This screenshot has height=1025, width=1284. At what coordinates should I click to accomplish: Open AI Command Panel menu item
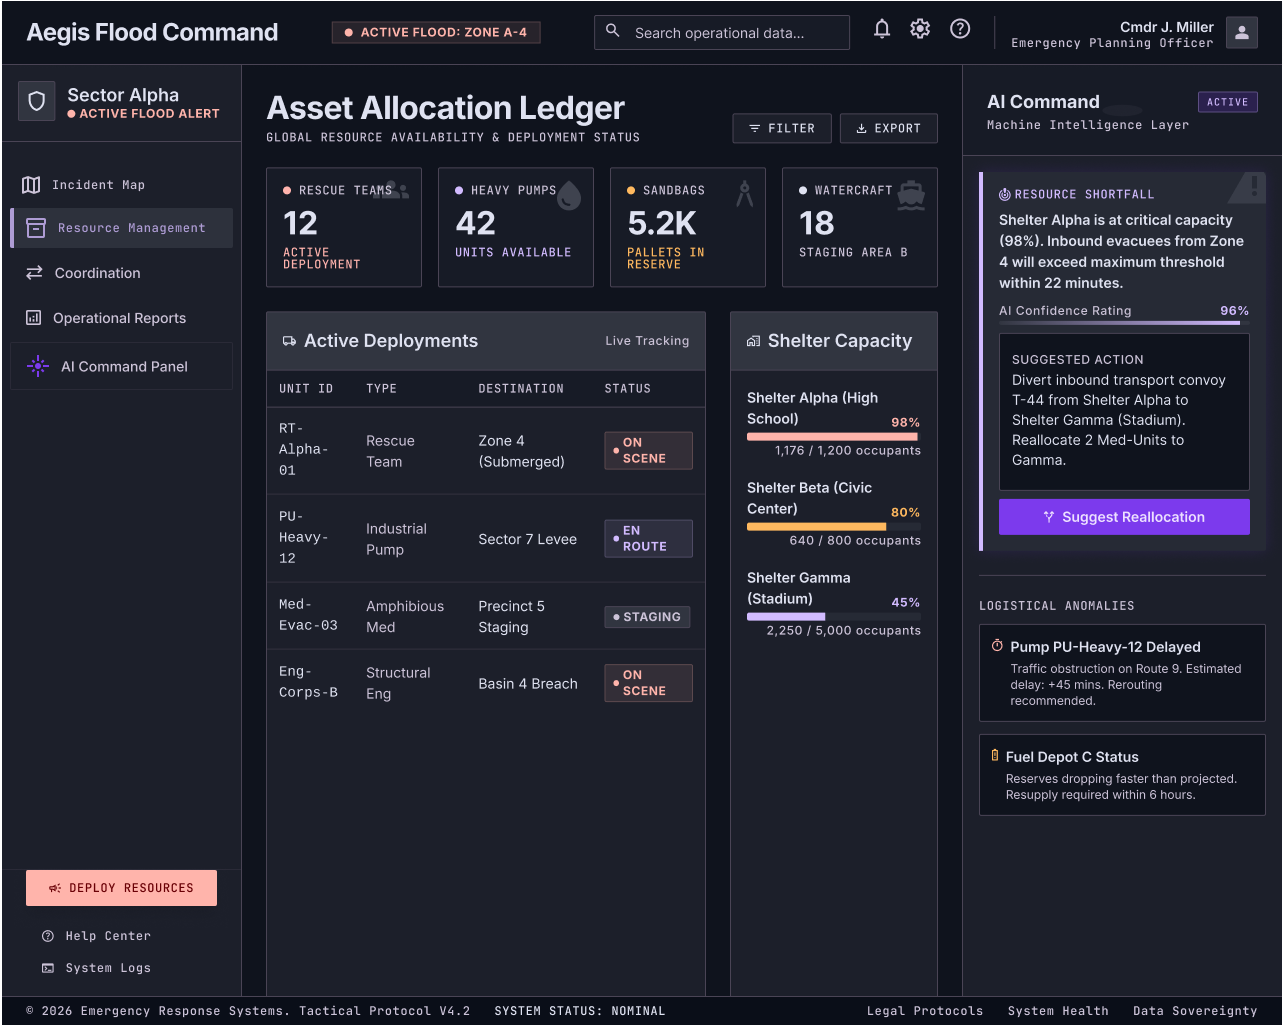coord(122,367)
